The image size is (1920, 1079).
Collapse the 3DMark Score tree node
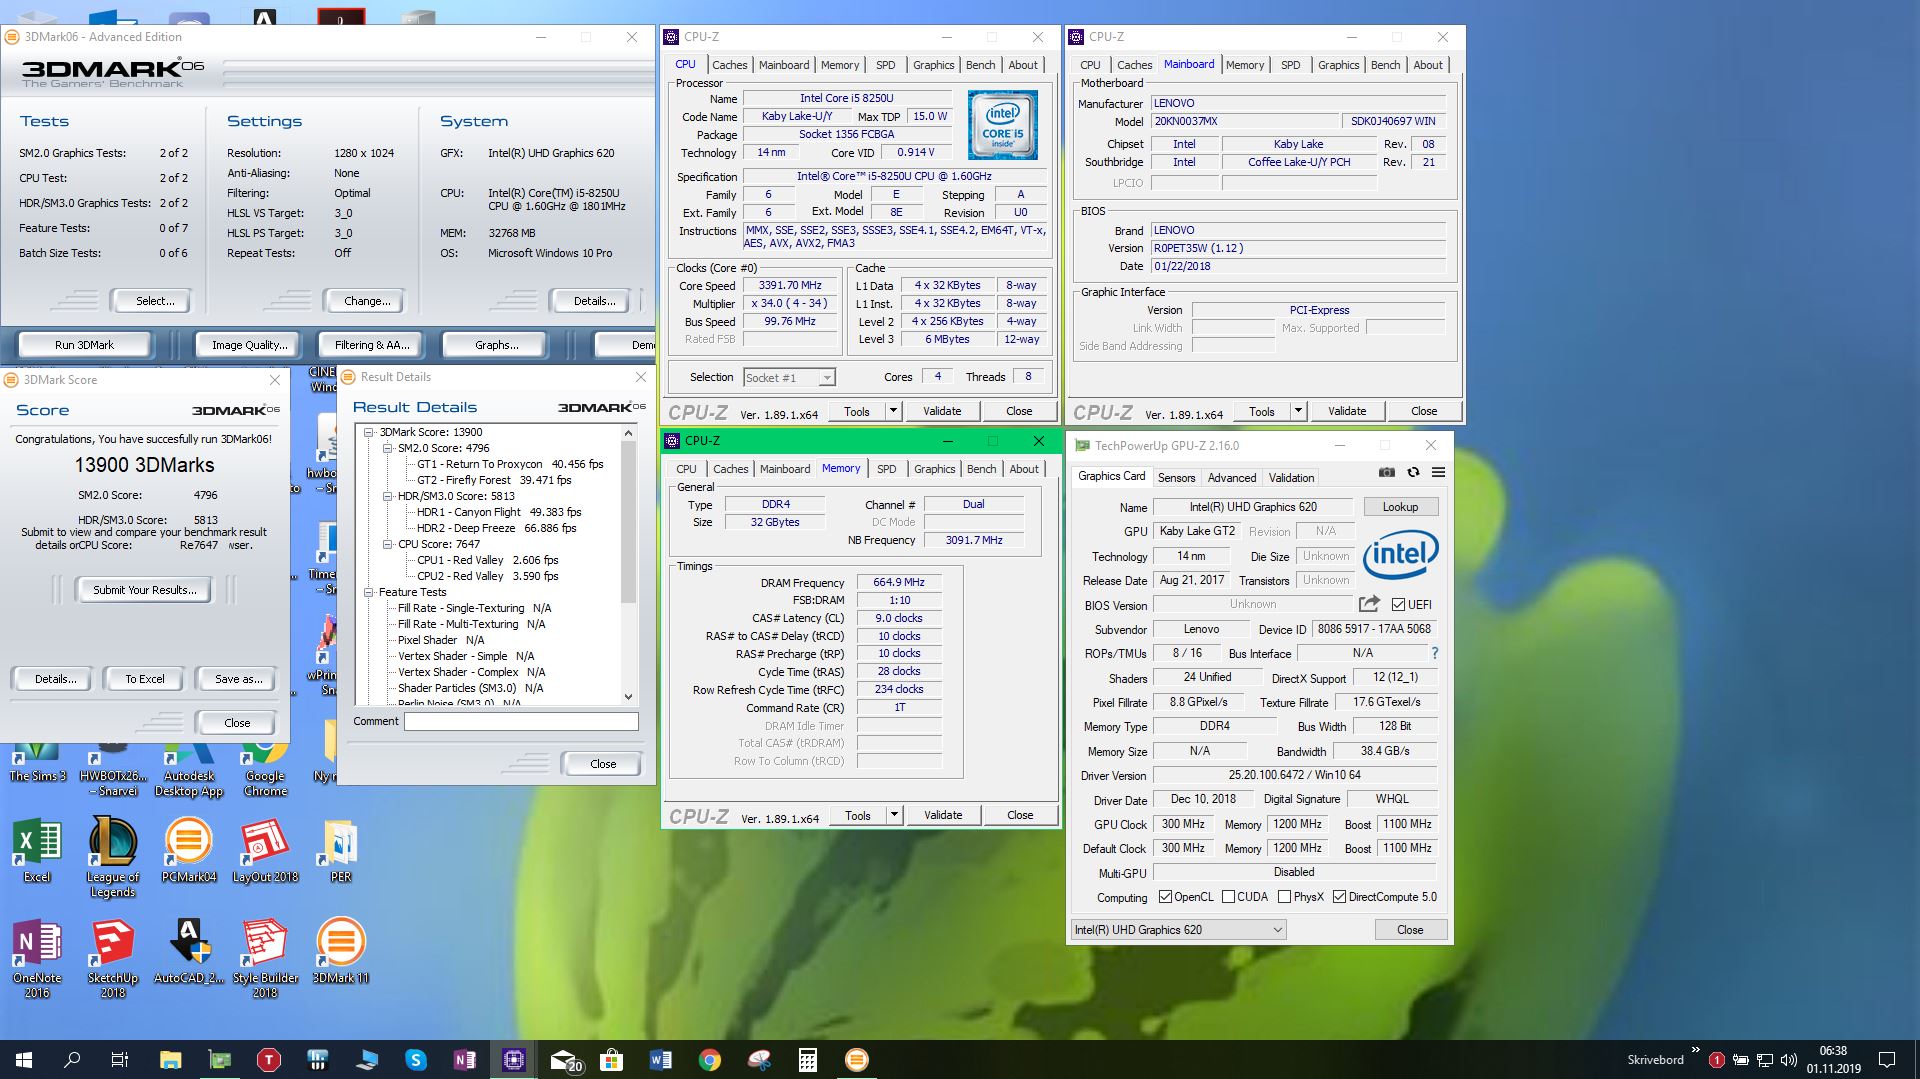pos(369,433)
